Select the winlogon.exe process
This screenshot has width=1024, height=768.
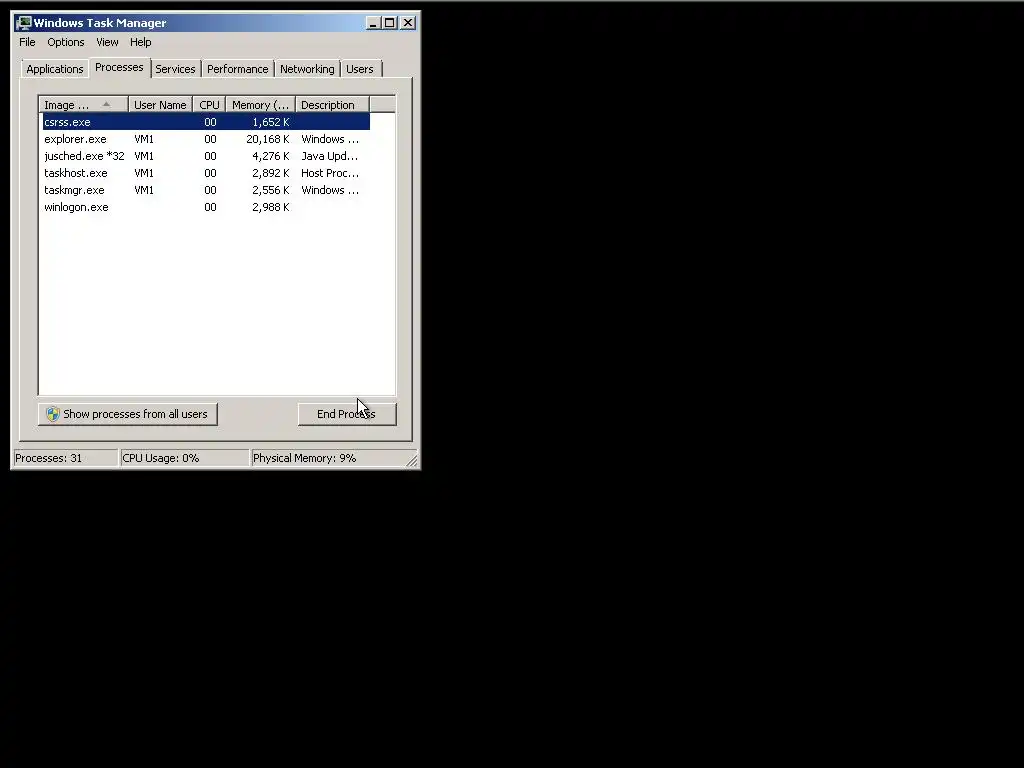(206, 207)
